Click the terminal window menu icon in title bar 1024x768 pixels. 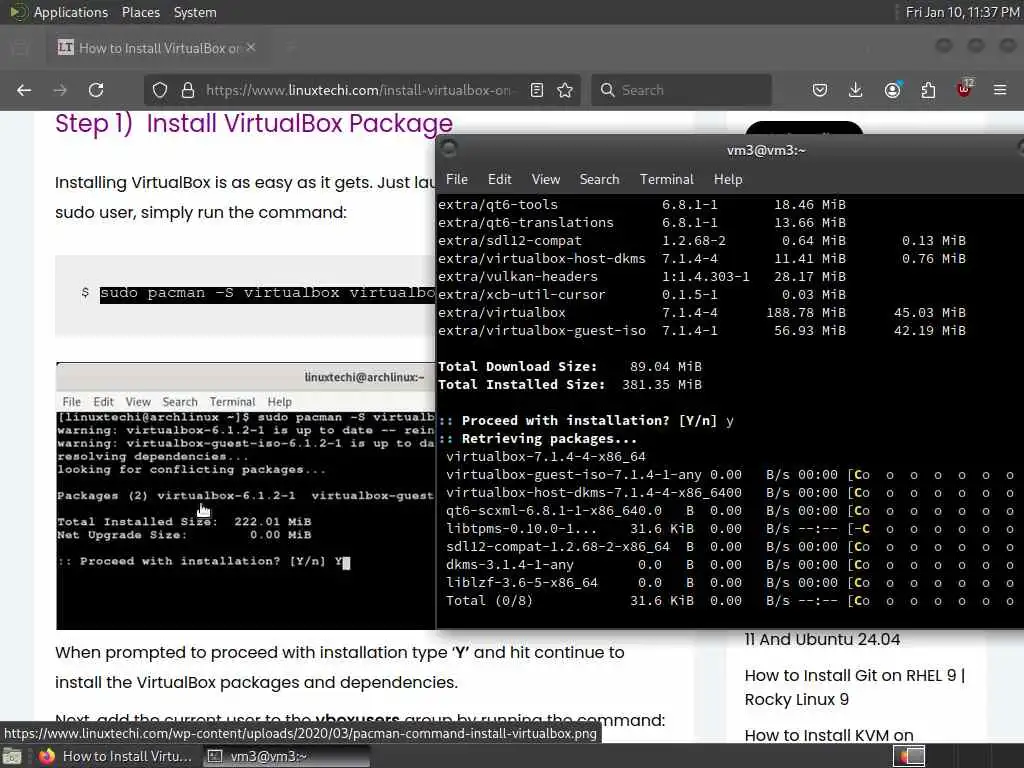point(449,148)
